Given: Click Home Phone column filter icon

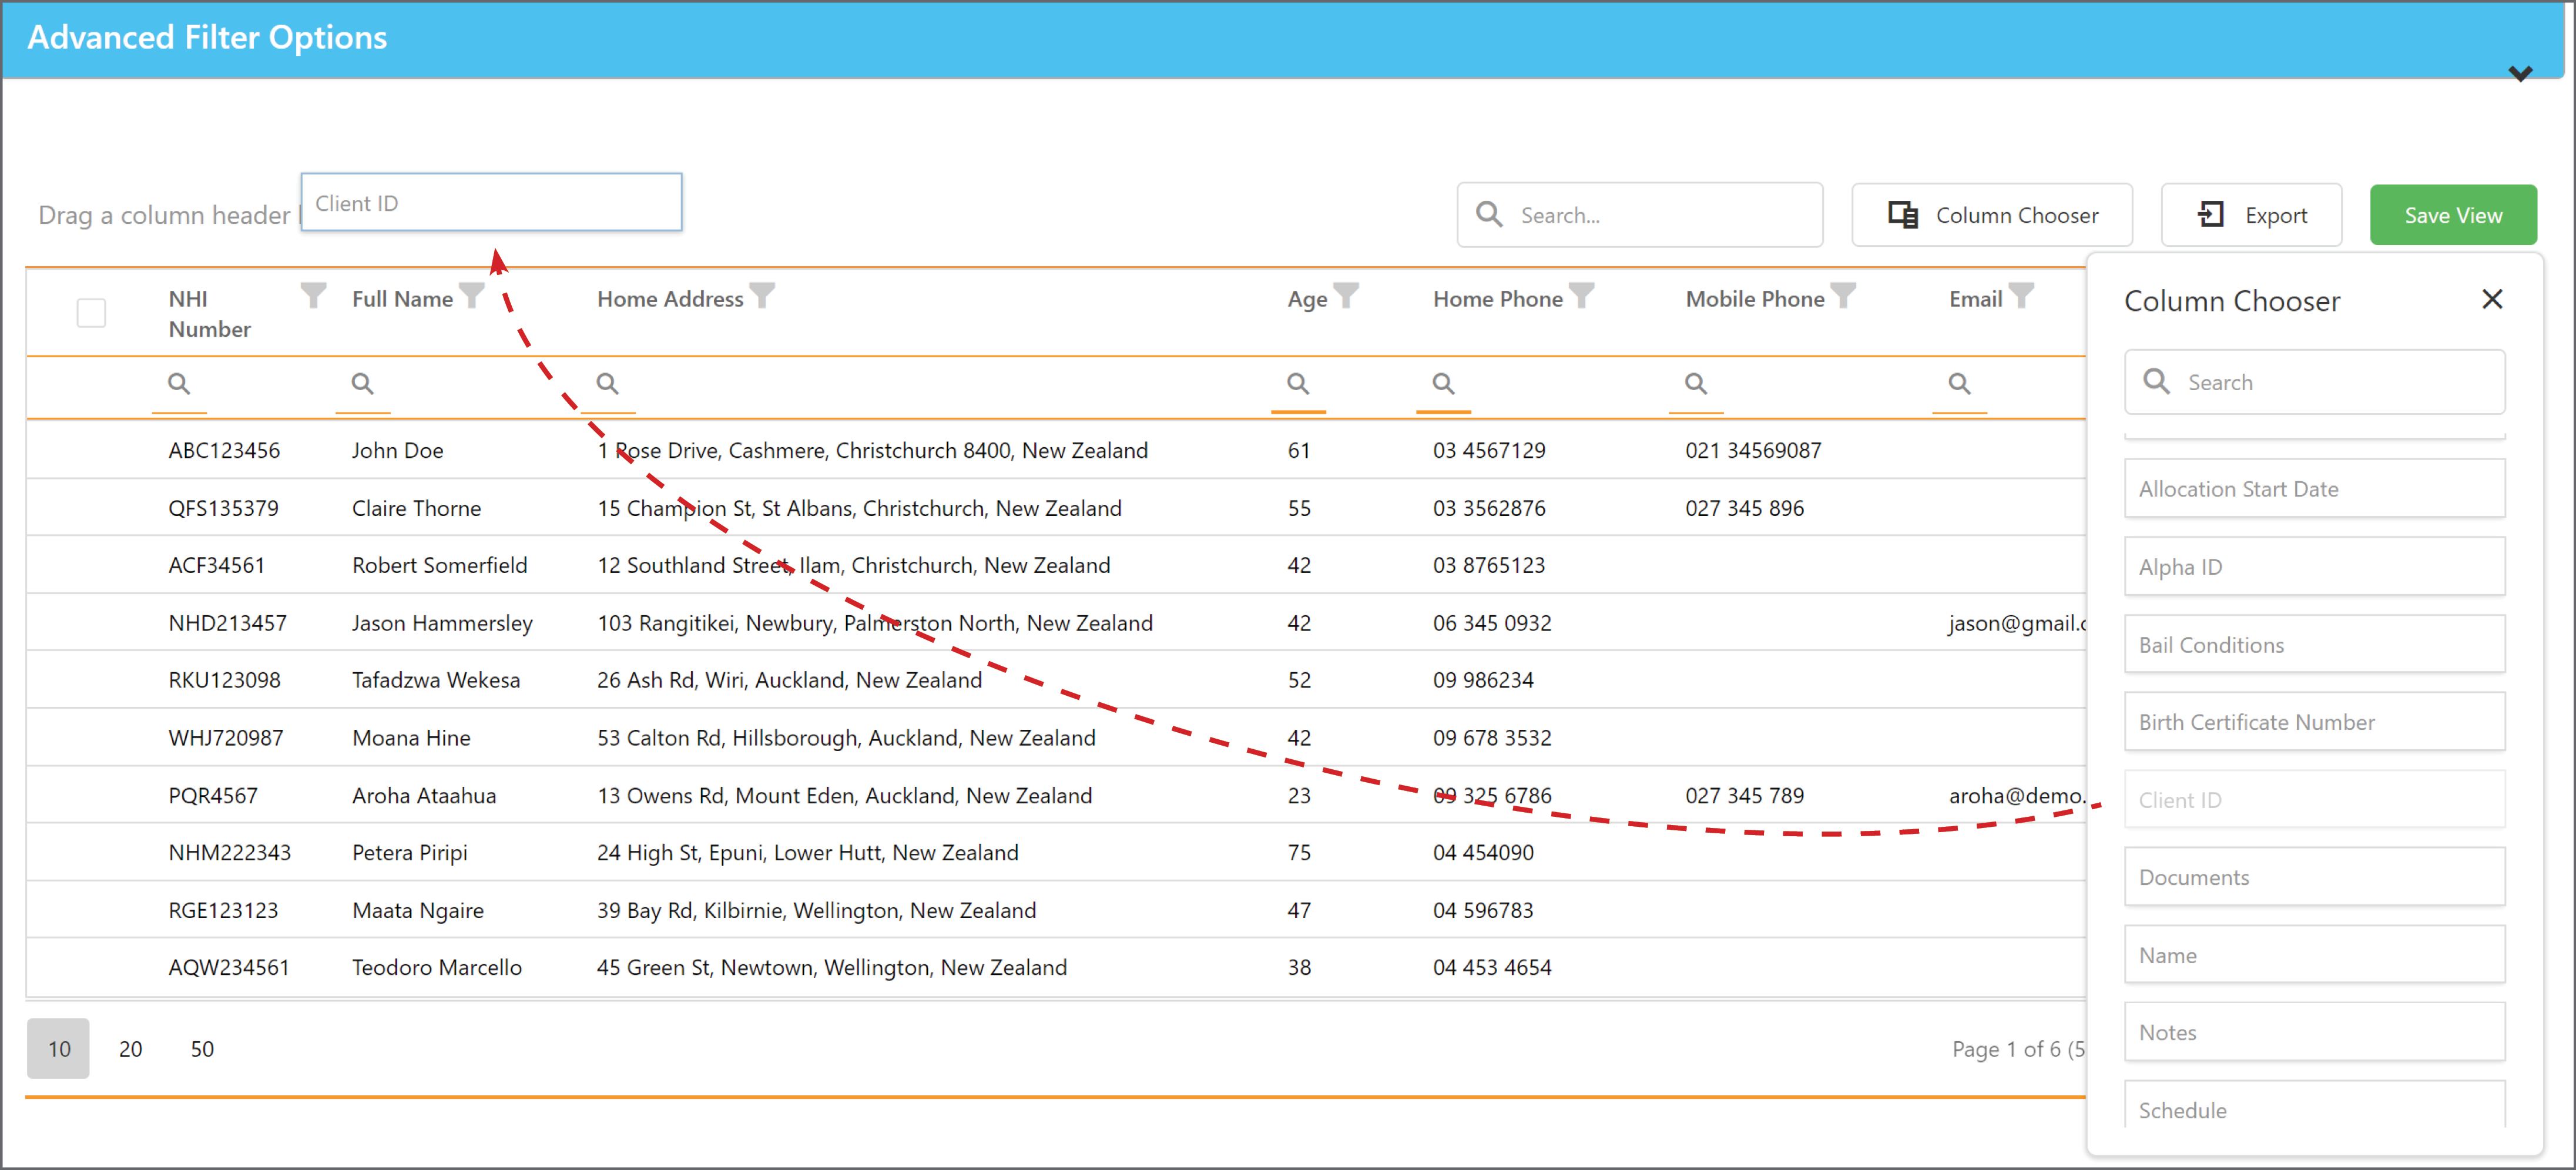Looking at the screenshot, I should coord(1581,295).
